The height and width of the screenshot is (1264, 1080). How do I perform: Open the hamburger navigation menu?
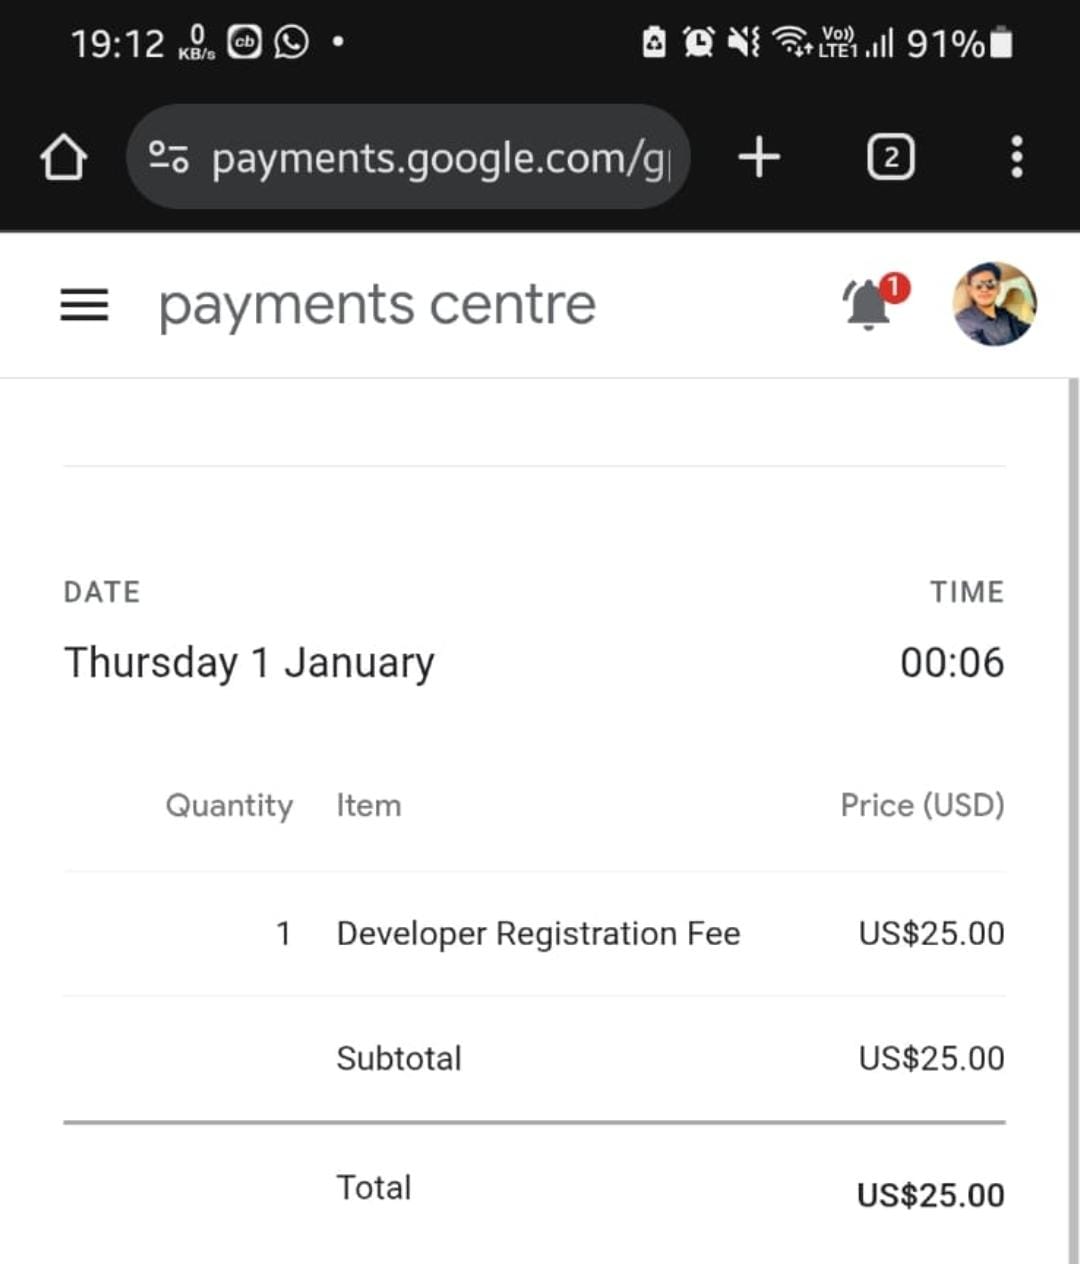pos(84,305)
